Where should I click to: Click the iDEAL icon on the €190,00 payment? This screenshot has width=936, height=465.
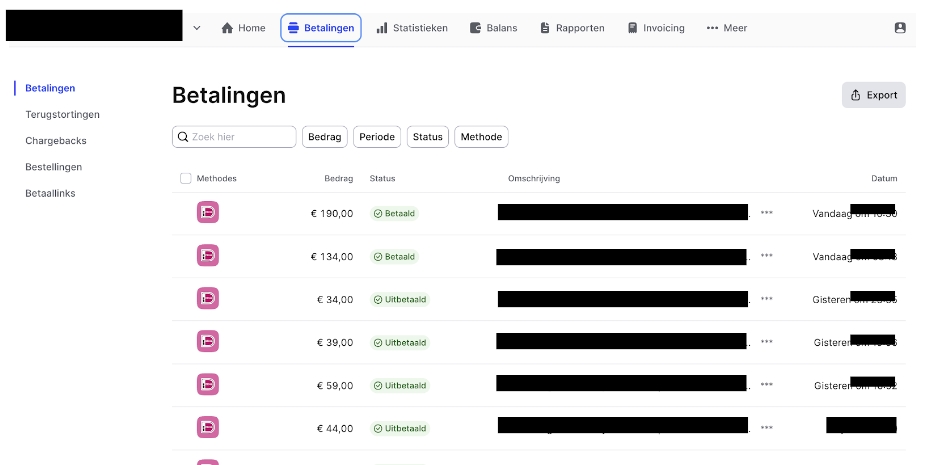click(x=208, y=212)
